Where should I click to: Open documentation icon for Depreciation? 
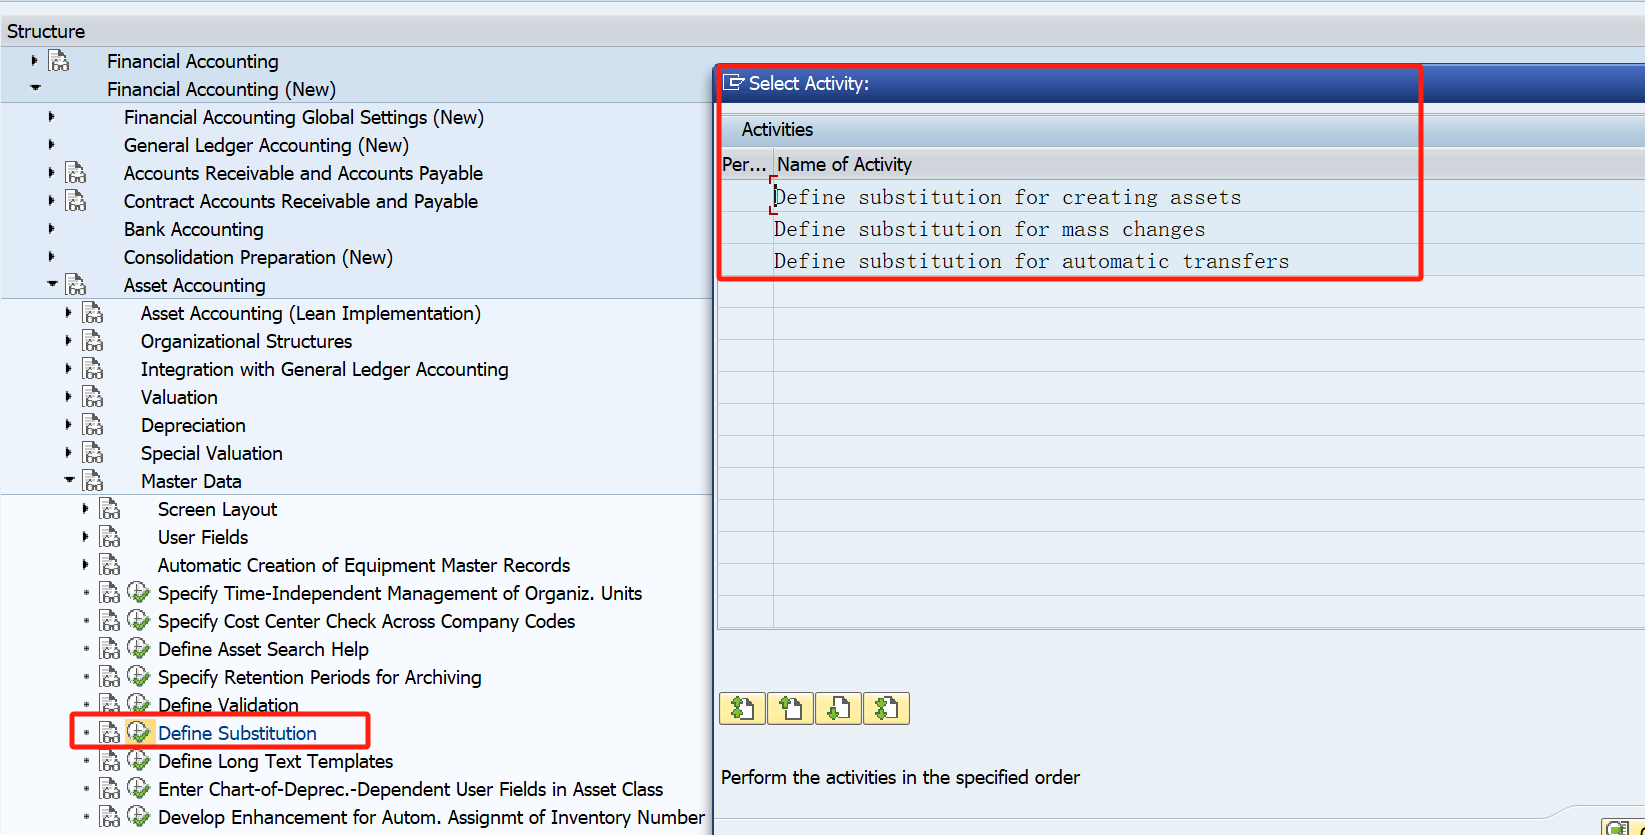(x=93, y=425)
